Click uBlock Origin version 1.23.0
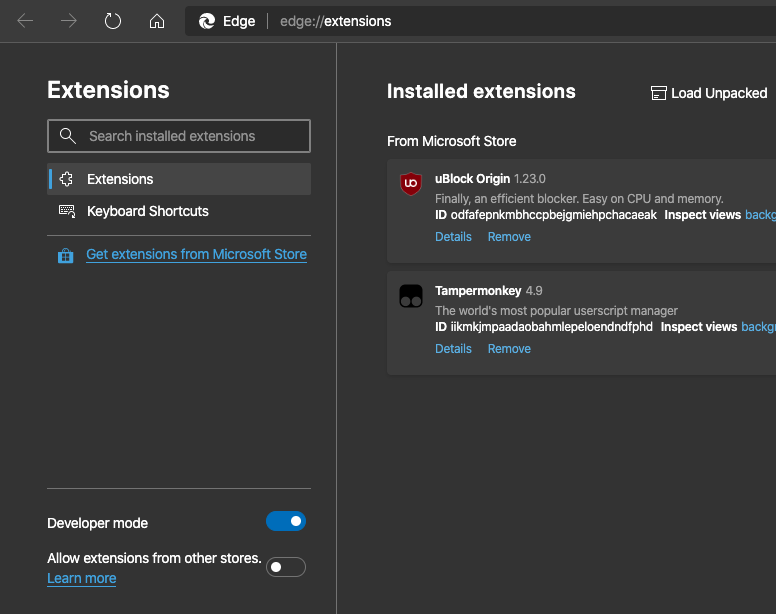776x614 pixels. 530,179
